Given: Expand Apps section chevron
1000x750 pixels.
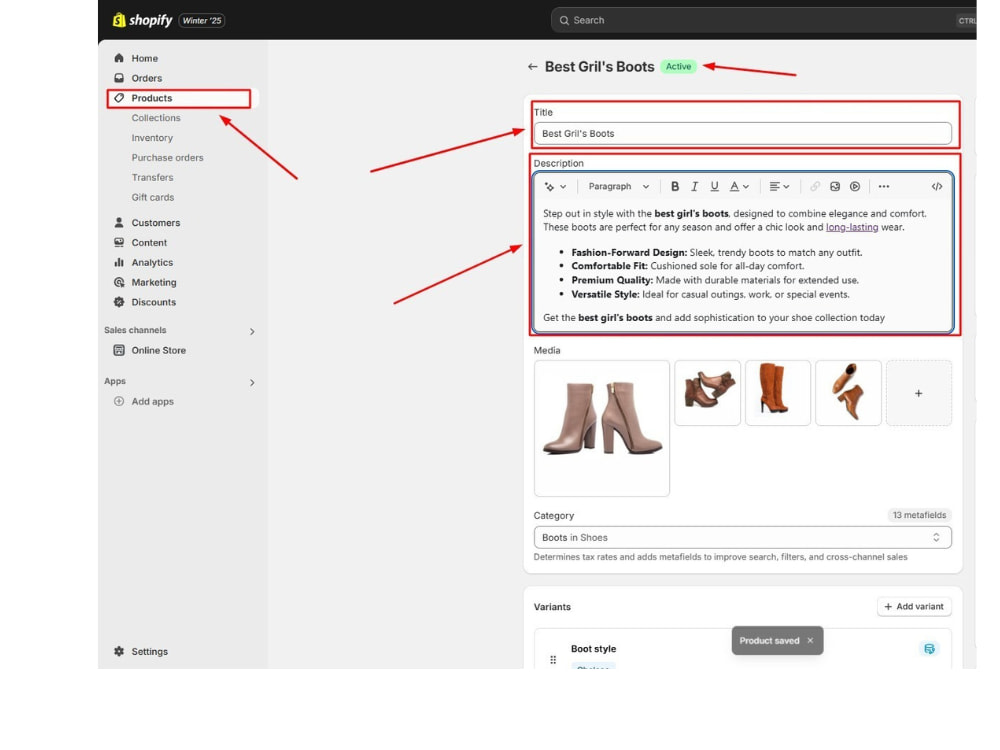Looking at the screenshot, I should click(x=252, y=383).
